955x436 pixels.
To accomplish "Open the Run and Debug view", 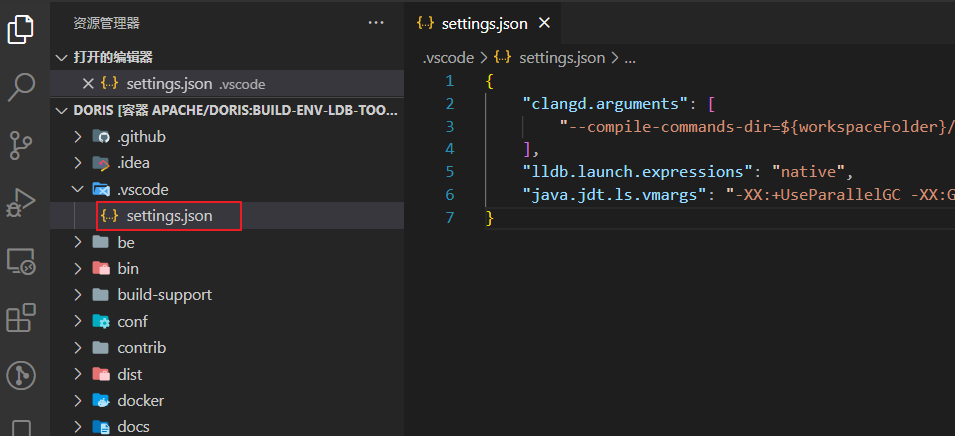I will click(x=22, y=202).
